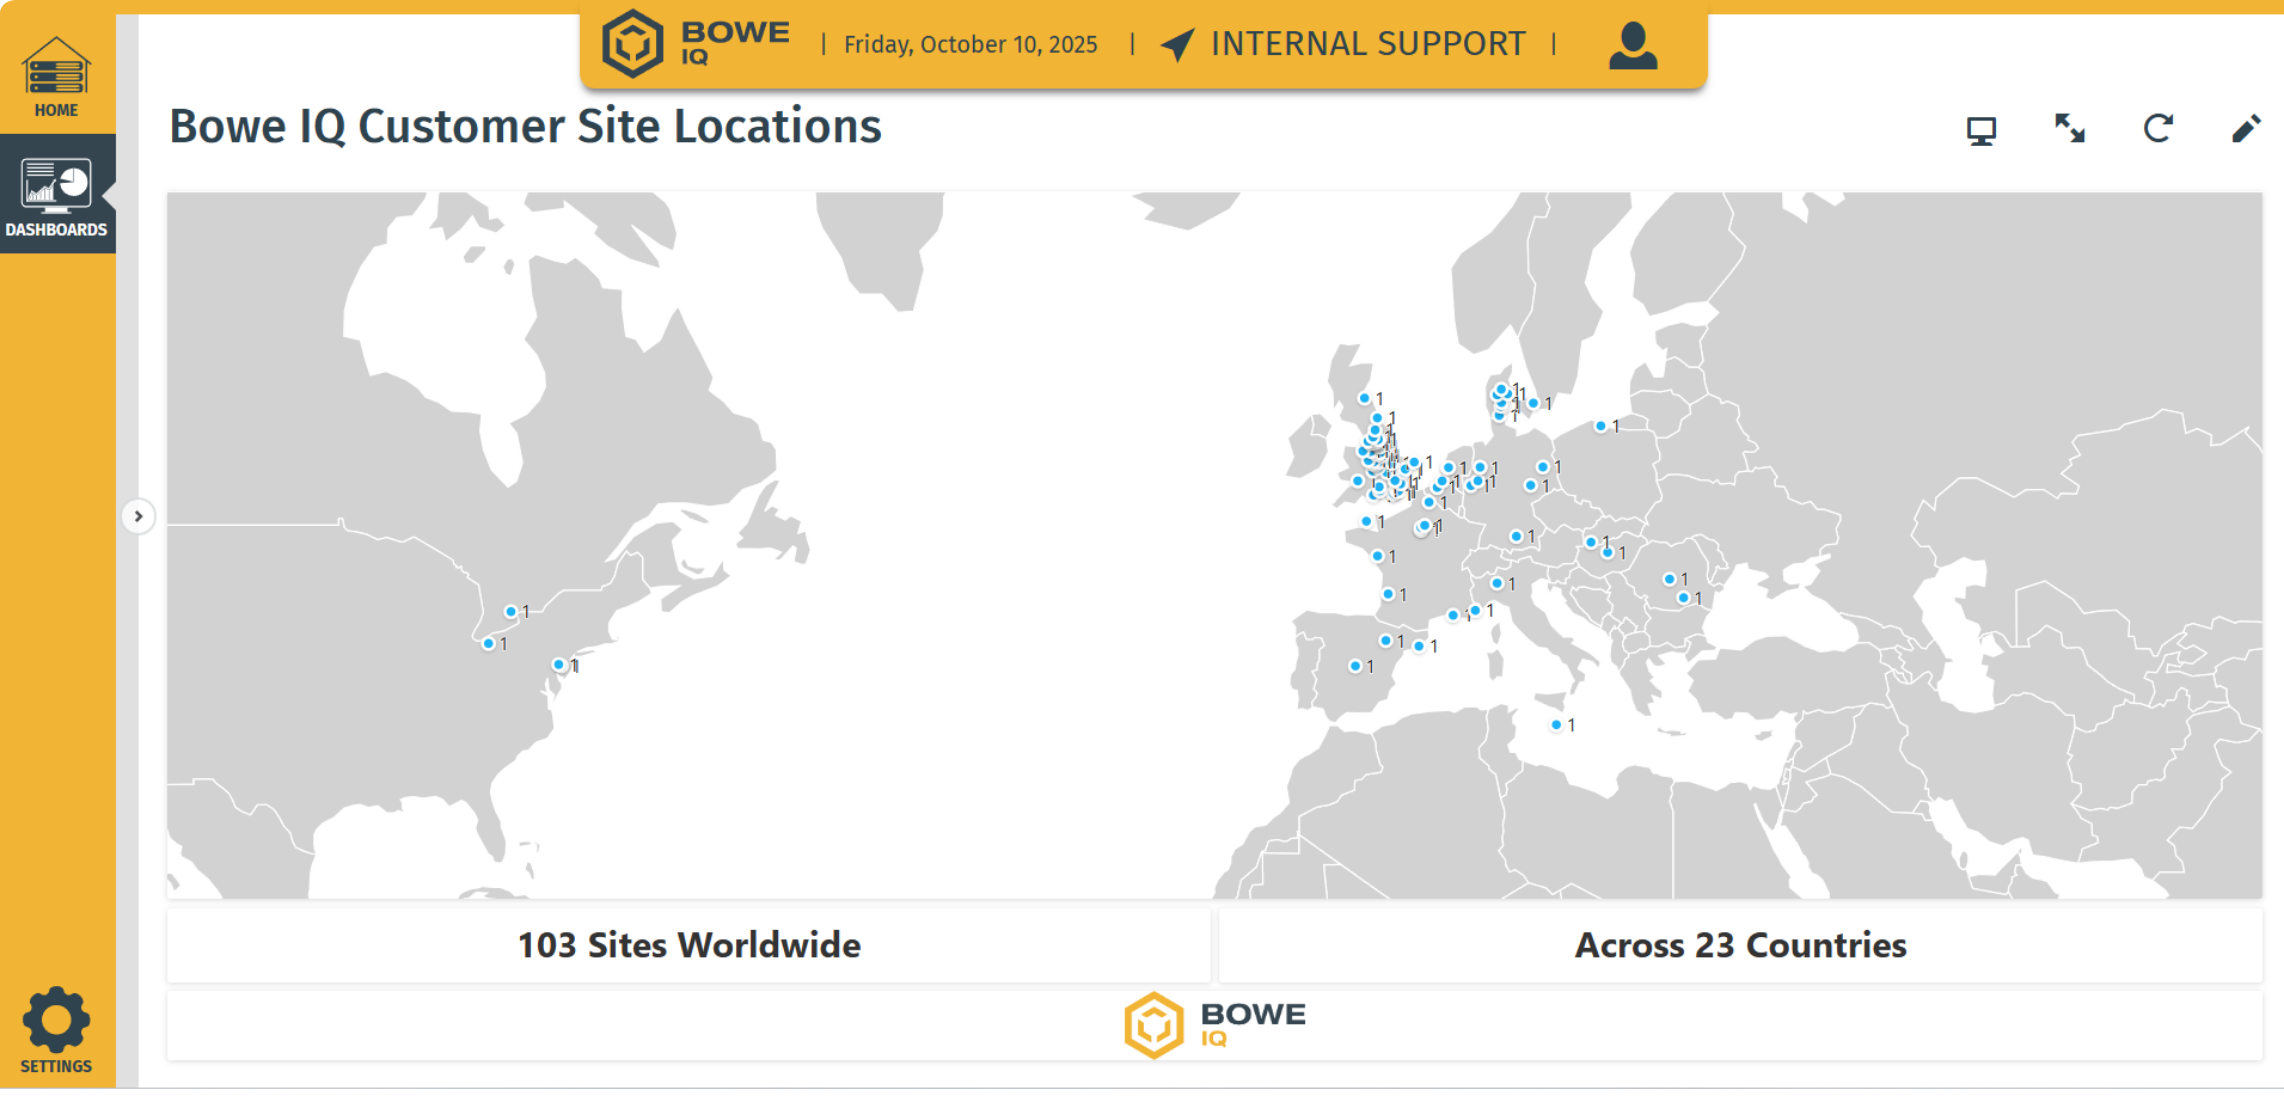This screenshot has height=1099, width=2284.
Task: Enter fullscreen with expand arrows icon
Action: pos(2069,129)
